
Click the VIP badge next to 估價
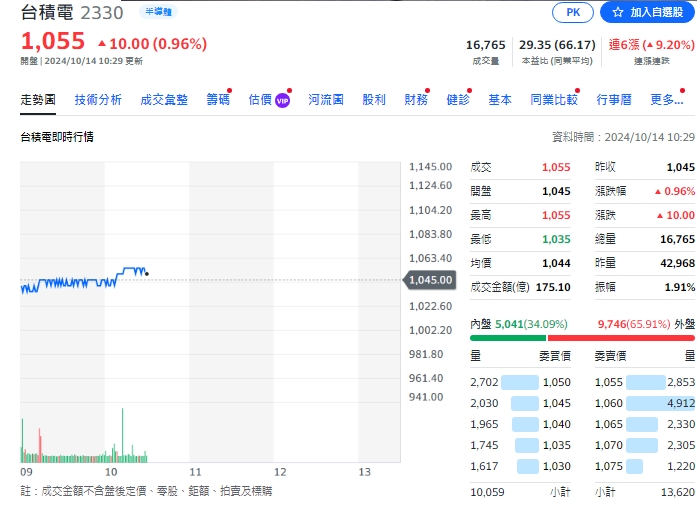(282, 101)
